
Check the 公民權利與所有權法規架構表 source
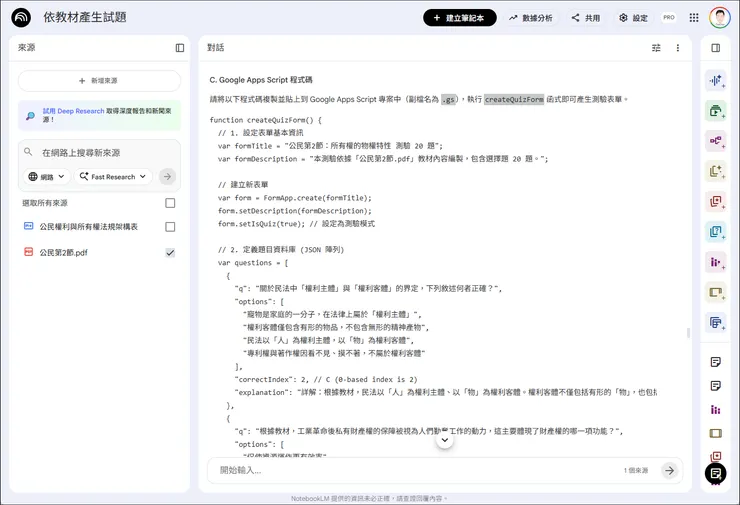[170, 227]
